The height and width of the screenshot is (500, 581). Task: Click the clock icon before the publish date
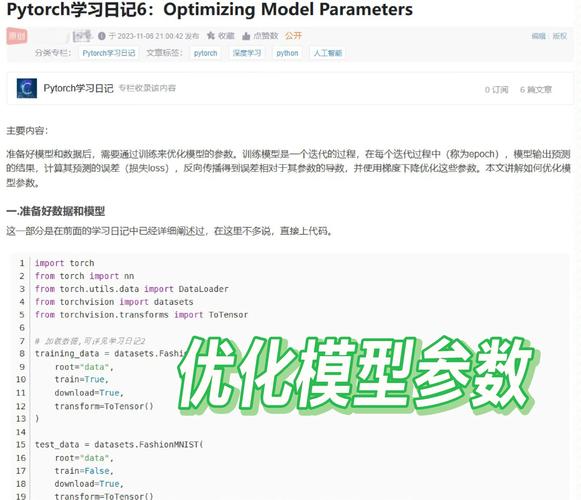coord(102,36)
